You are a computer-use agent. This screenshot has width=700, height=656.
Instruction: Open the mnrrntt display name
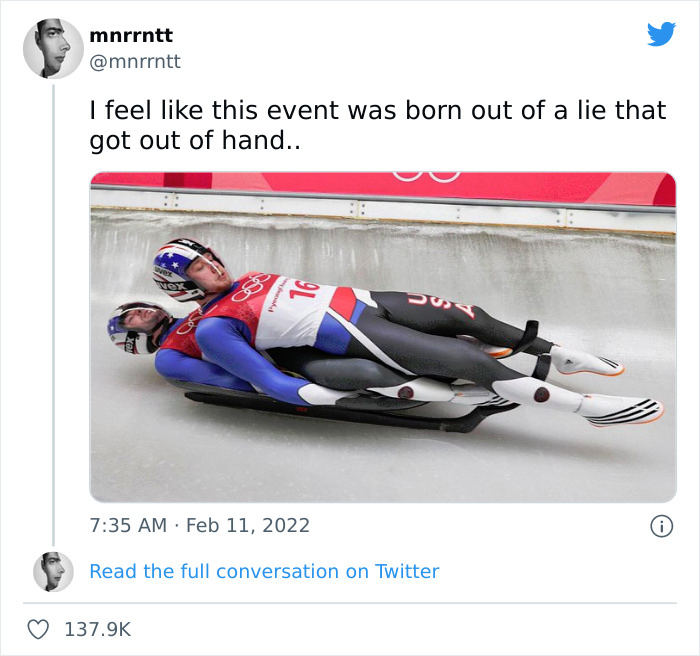point(131,36)
